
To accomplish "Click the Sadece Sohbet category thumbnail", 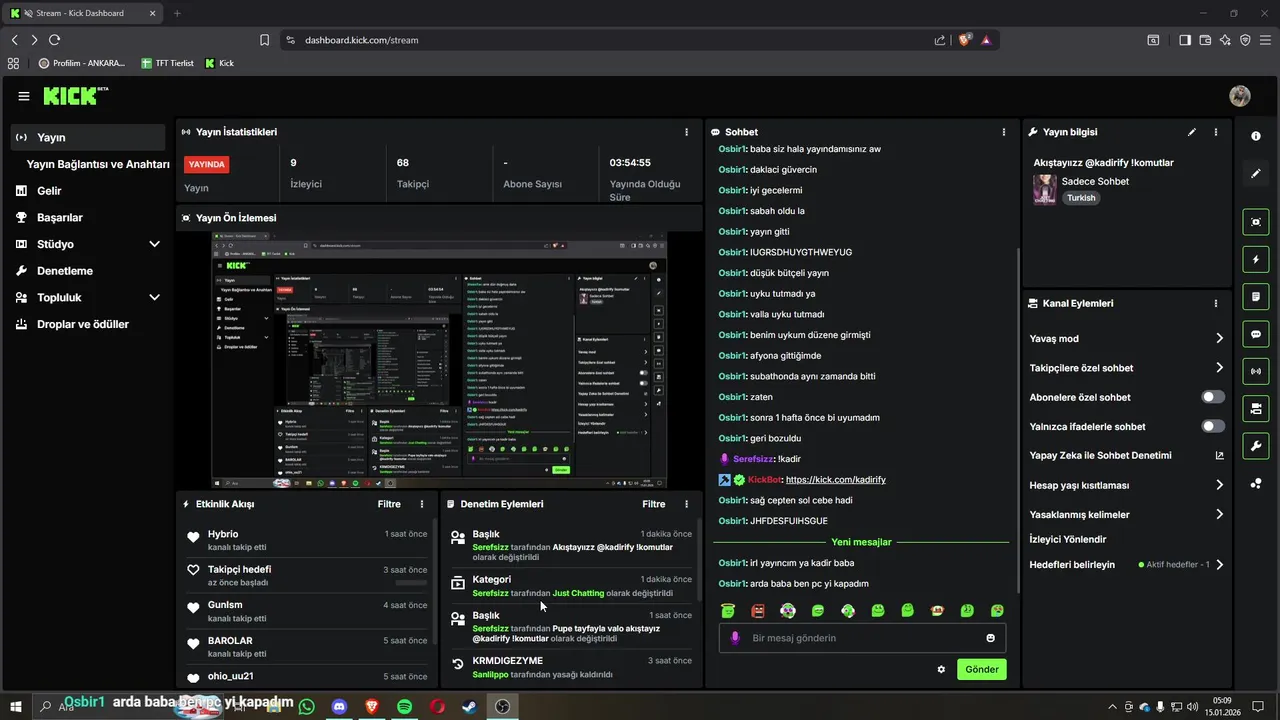I will 1045,189.
